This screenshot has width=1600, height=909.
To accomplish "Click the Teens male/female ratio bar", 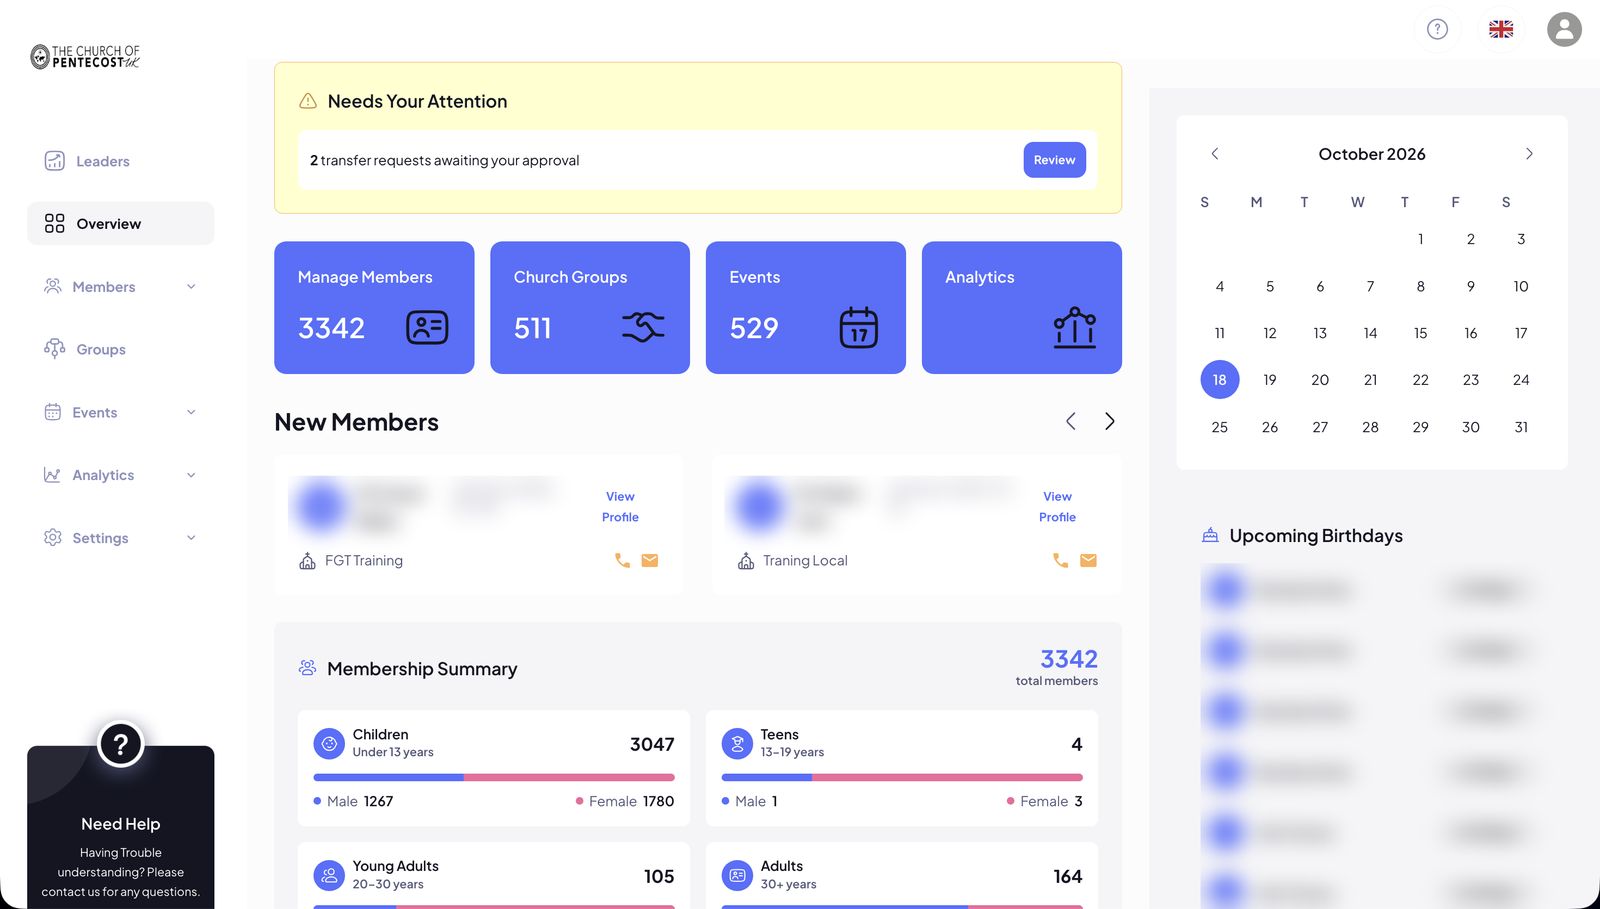I will (x=902, y=777).
